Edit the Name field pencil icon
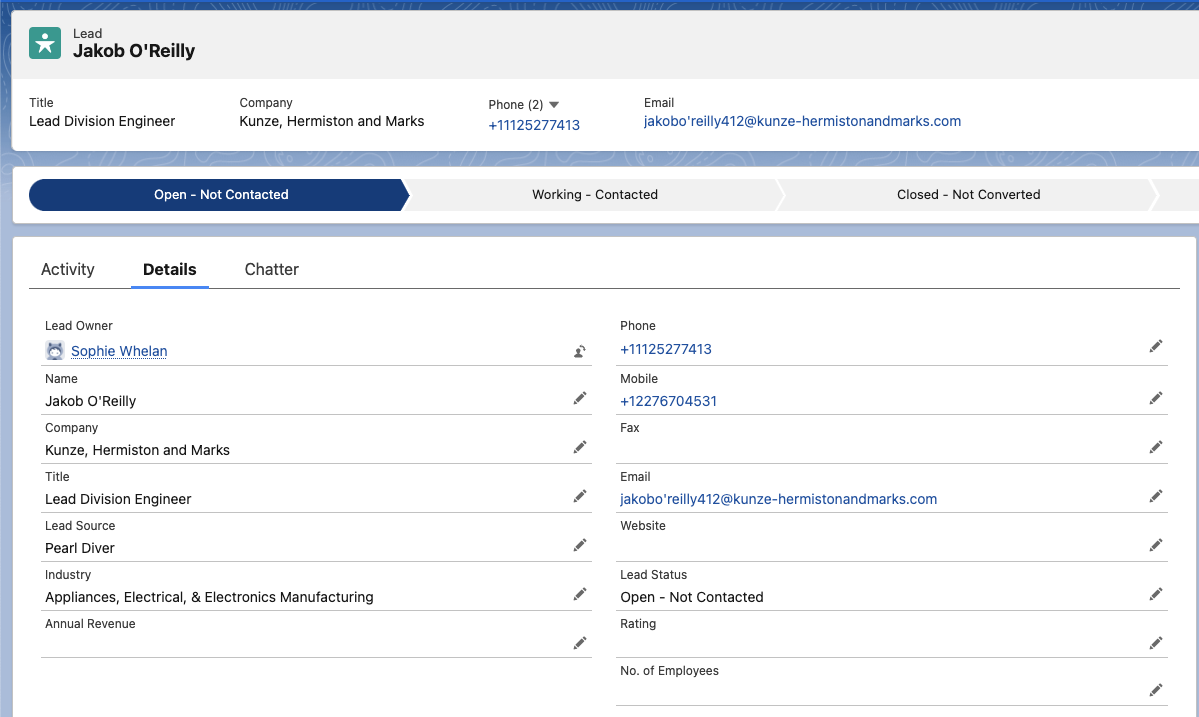The height and width of the screenshot is (717, 1199). 579,398
